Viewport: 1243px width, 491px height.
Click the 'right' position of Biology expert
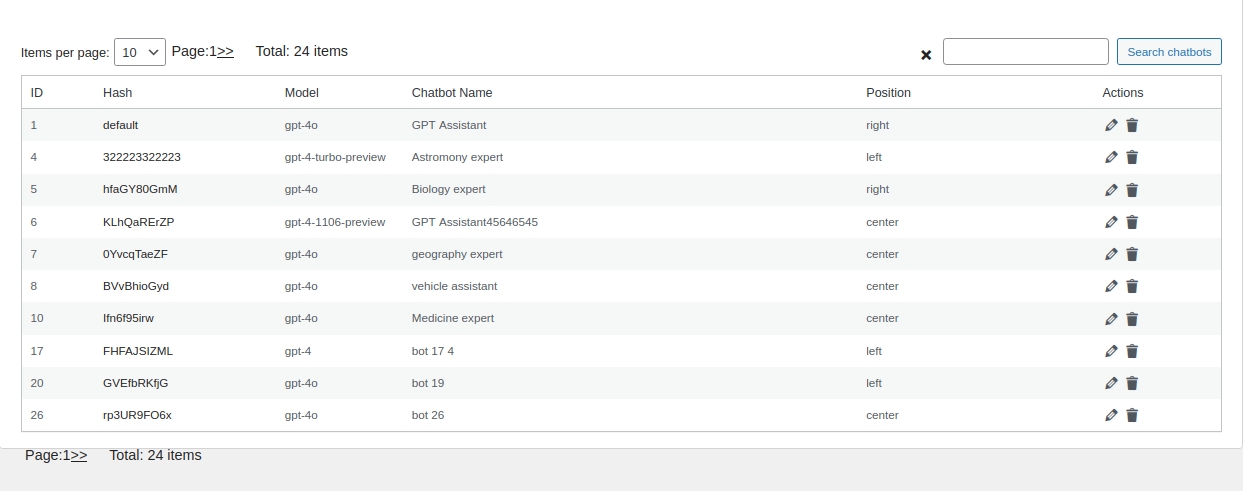(x=878, y=189)
